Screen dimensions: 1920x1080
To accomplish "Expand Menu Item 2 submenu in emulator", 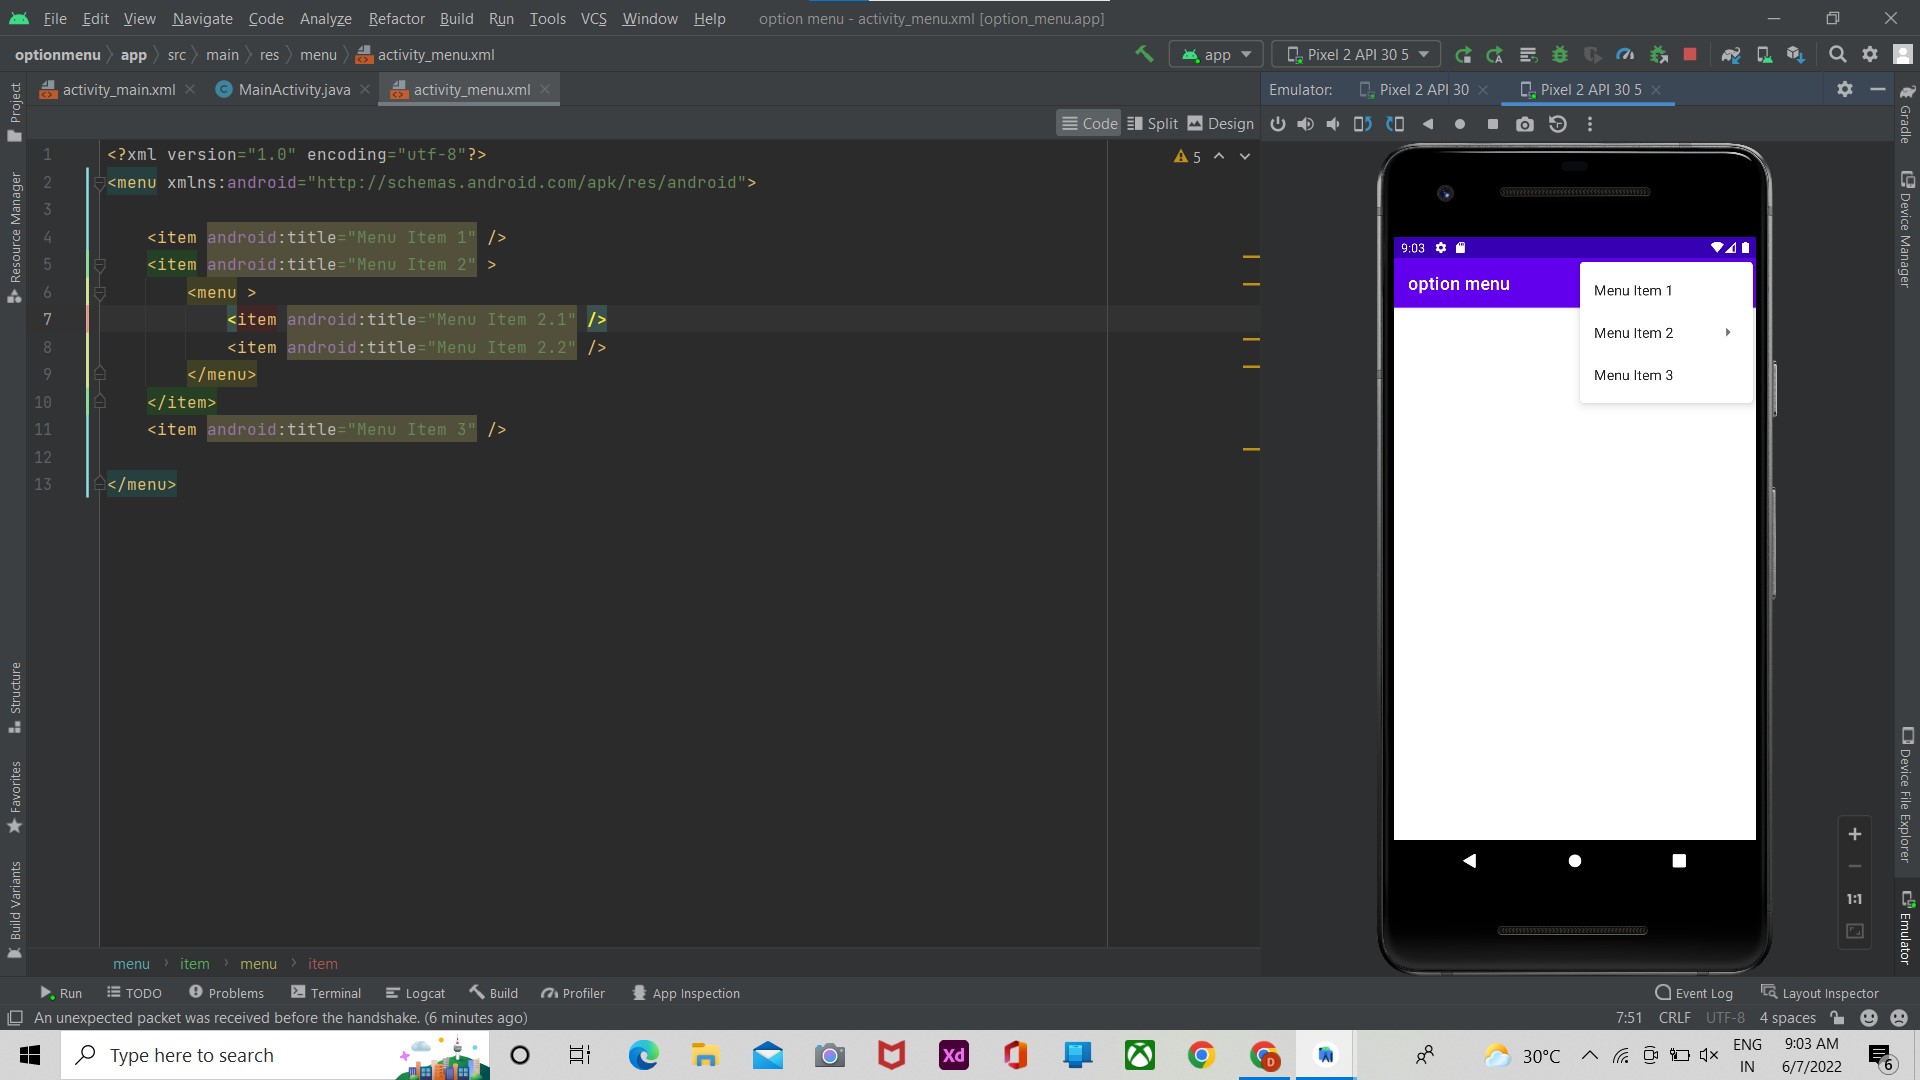I will tap(1665, 333).
